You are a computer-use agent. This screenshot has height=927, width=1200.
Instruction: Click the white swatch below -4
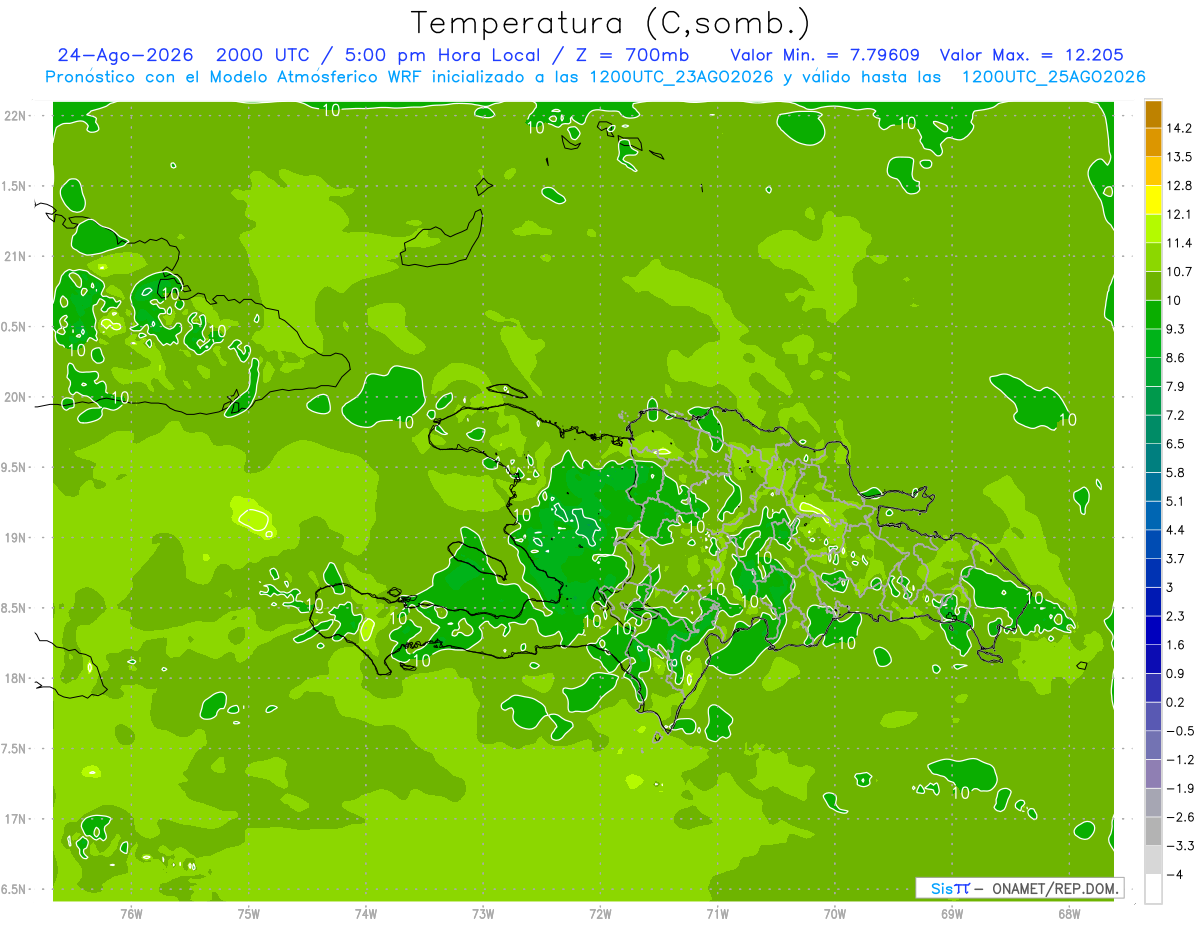1153,889
